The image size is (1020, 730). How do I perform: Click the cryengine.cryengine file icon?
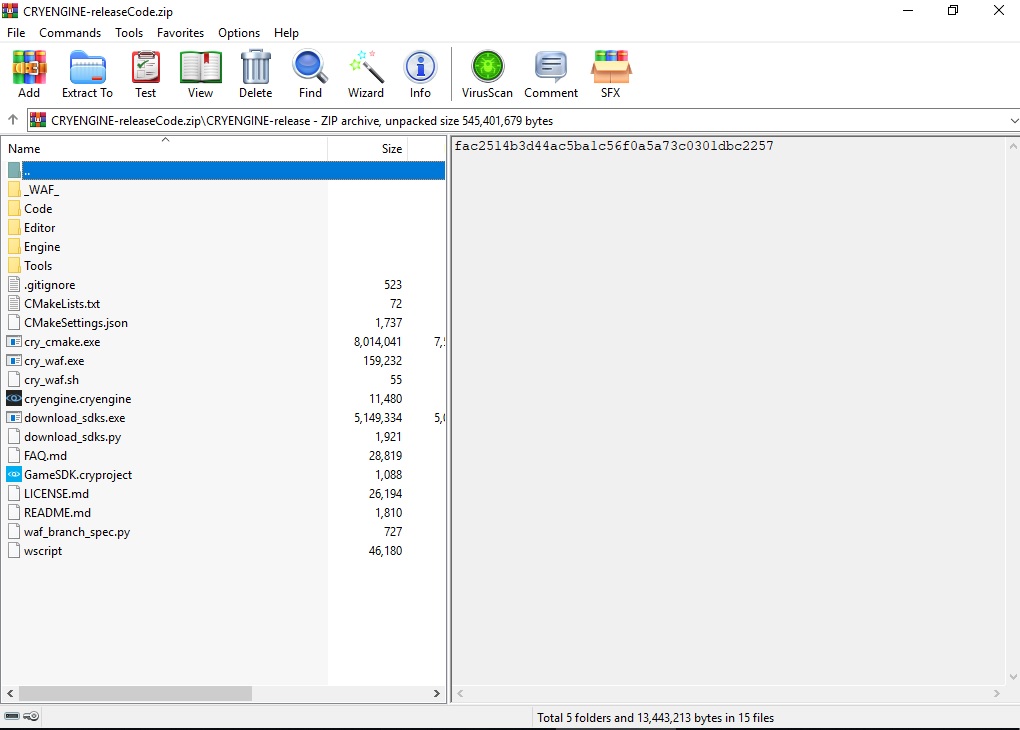tap(14, 398)
